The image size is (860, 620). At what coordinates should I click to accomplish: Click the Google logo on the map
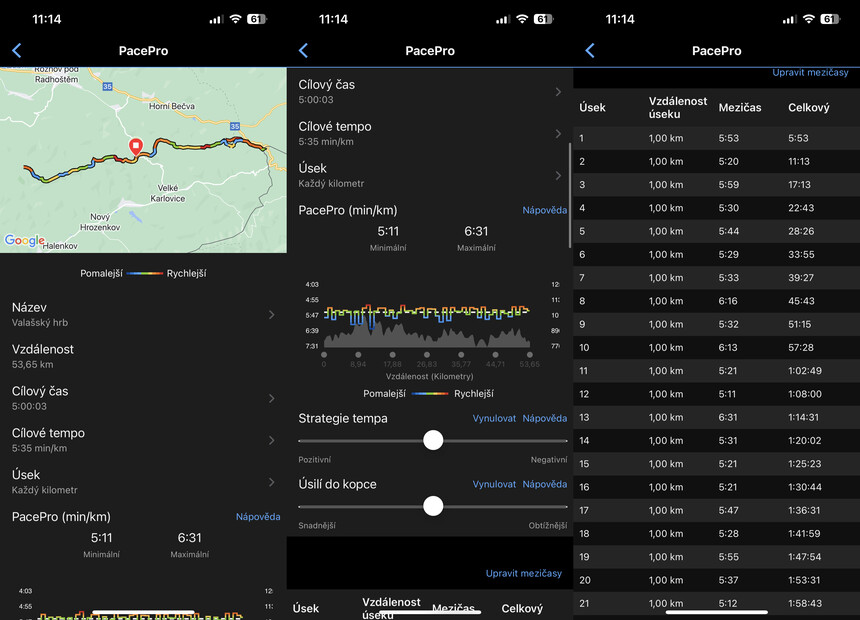25,240
